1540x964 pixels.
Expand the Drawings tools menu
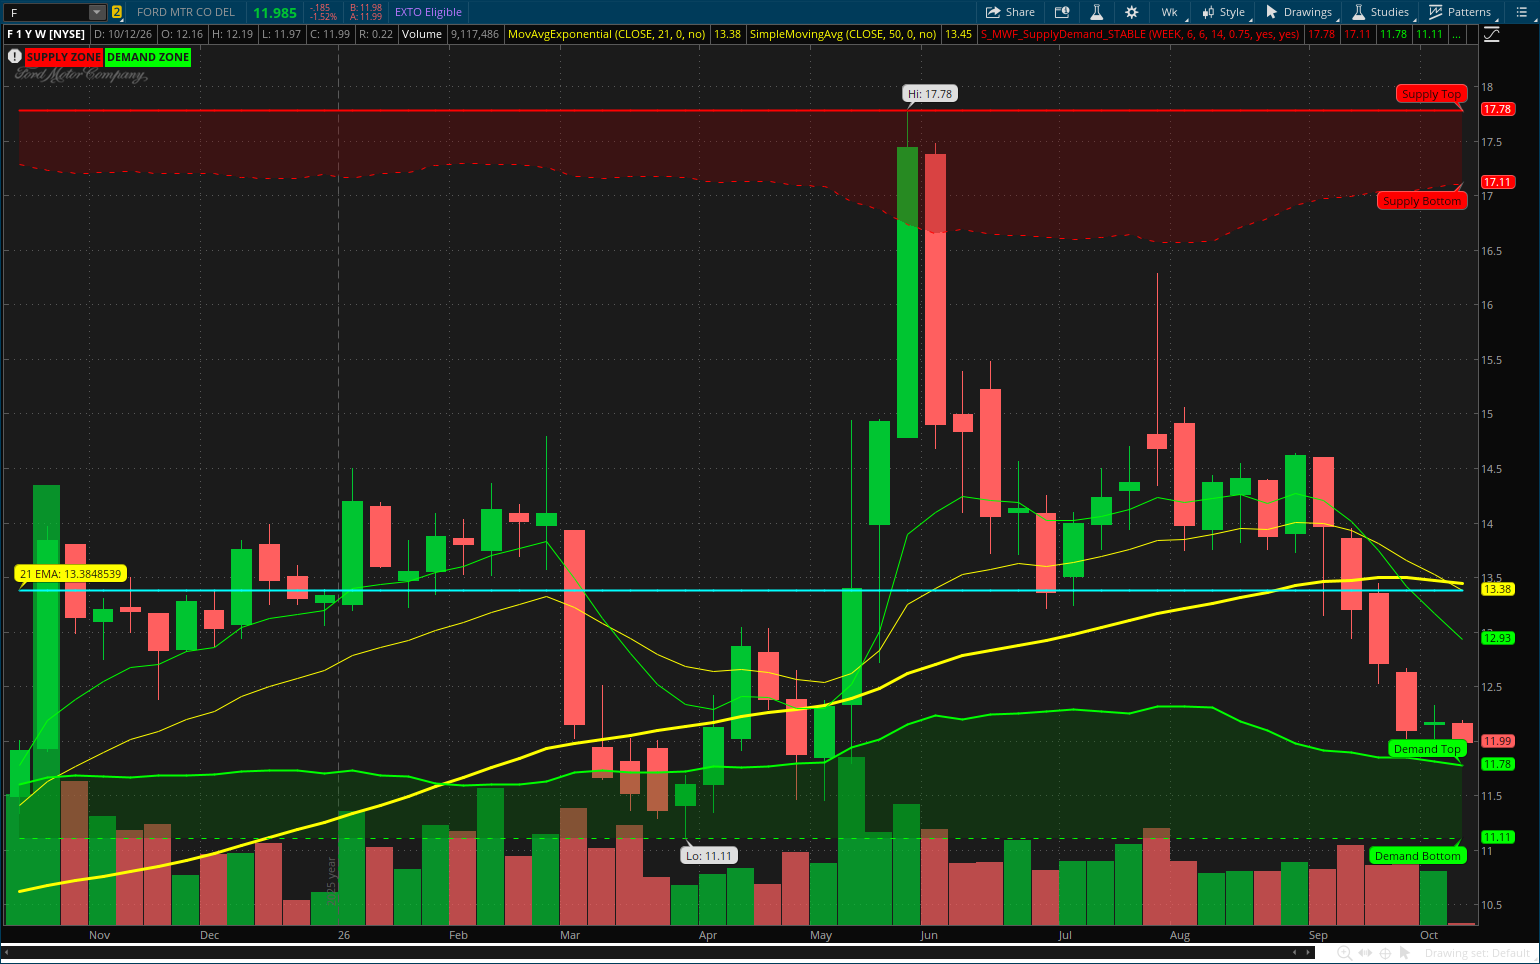click(x=1299, y=12)
